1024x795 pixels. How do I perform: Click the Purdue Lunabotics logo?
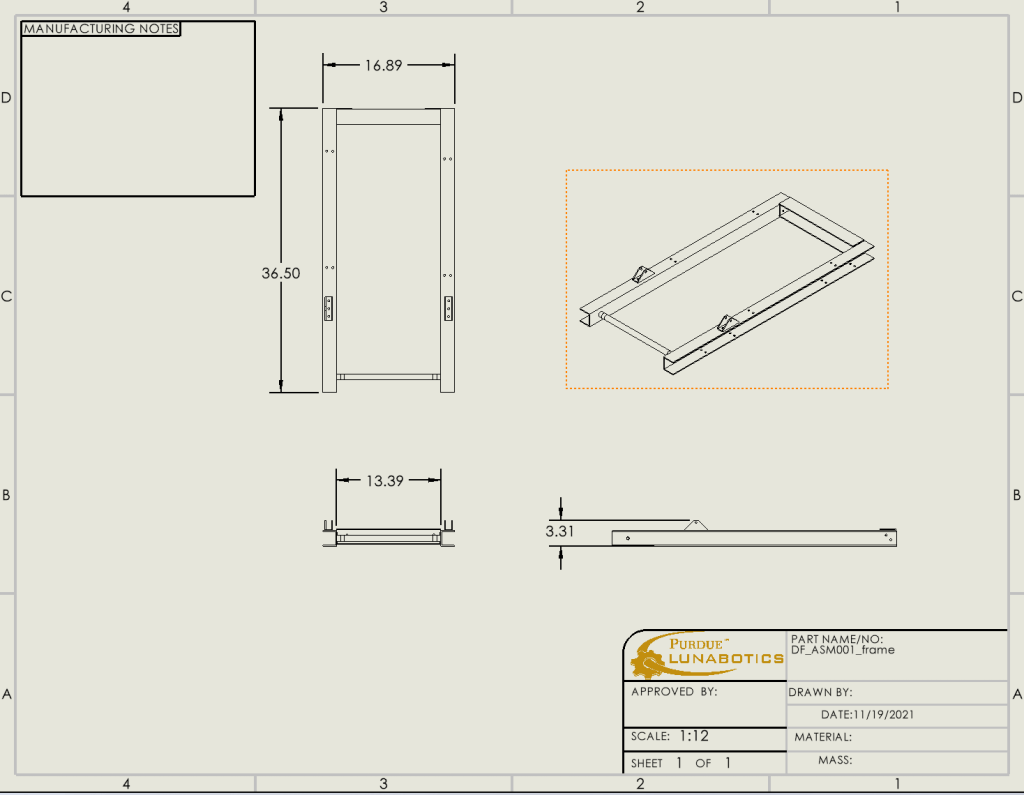tap(706, 654)
